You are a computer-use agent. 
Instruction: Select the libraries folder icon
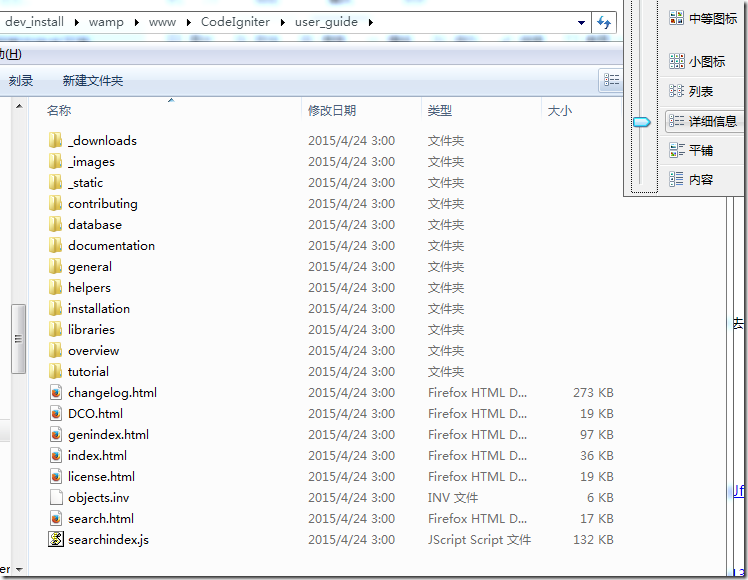coord(55,329)
